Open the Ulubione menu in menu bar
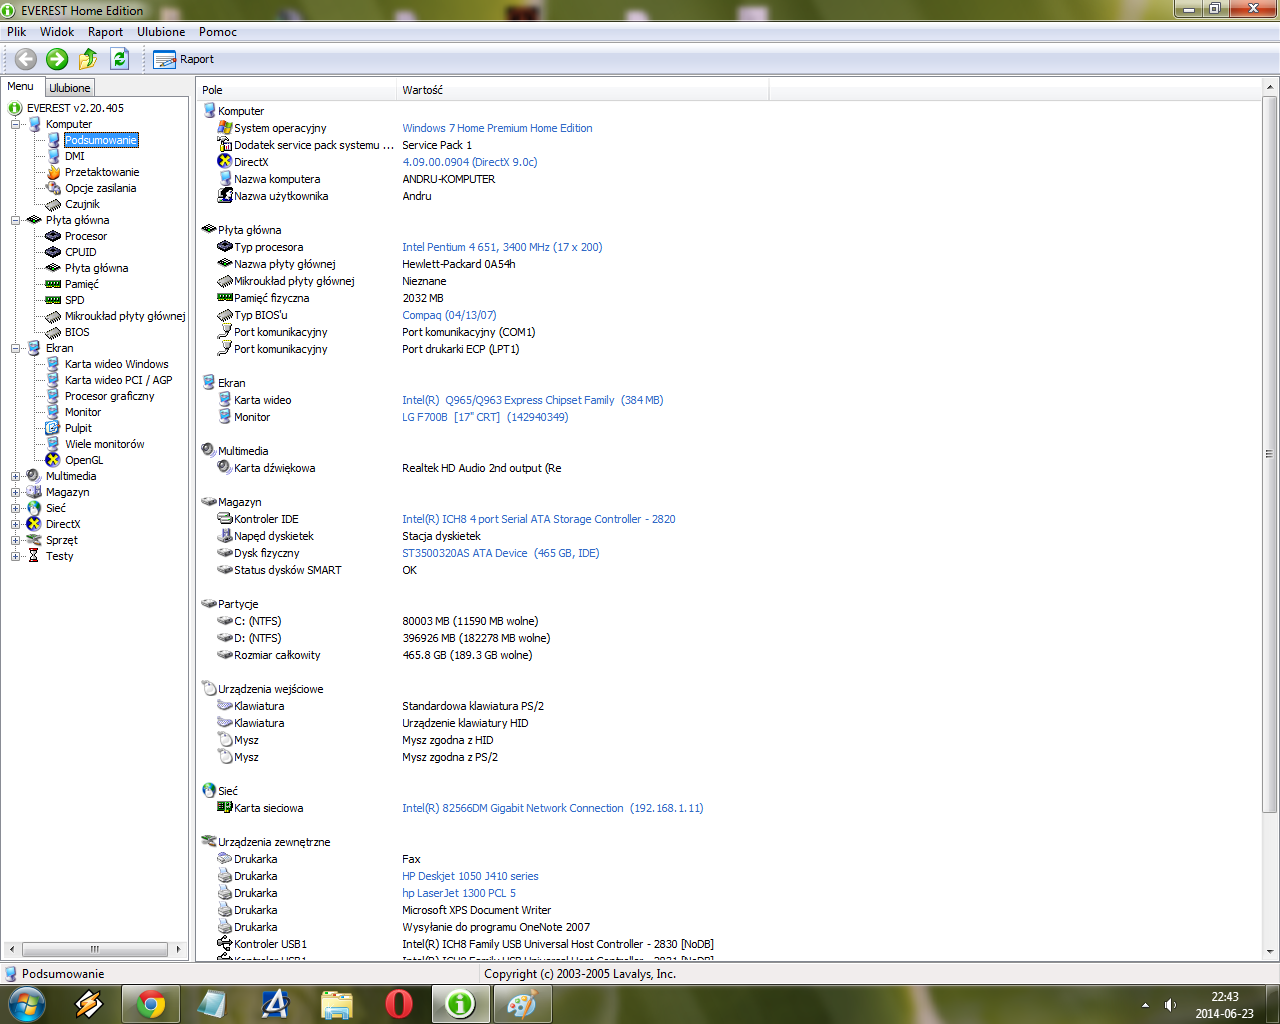Viewport: 1280px width, 1024px height. (161, 32)
